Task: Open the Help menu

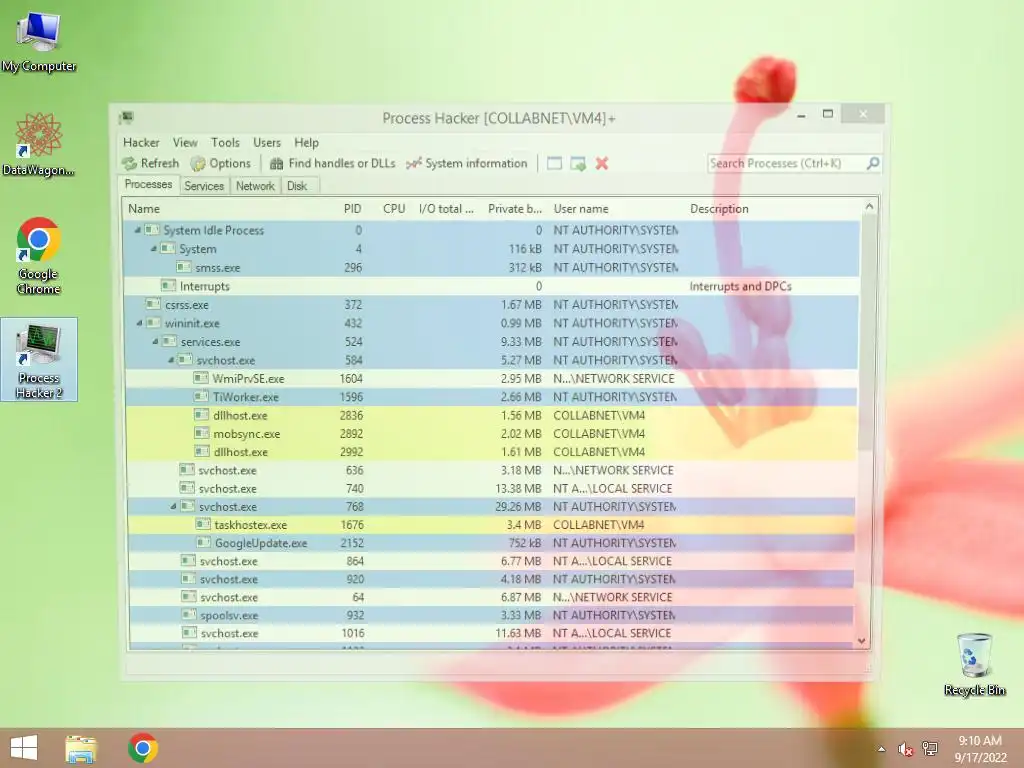Action: coord(306,142)
